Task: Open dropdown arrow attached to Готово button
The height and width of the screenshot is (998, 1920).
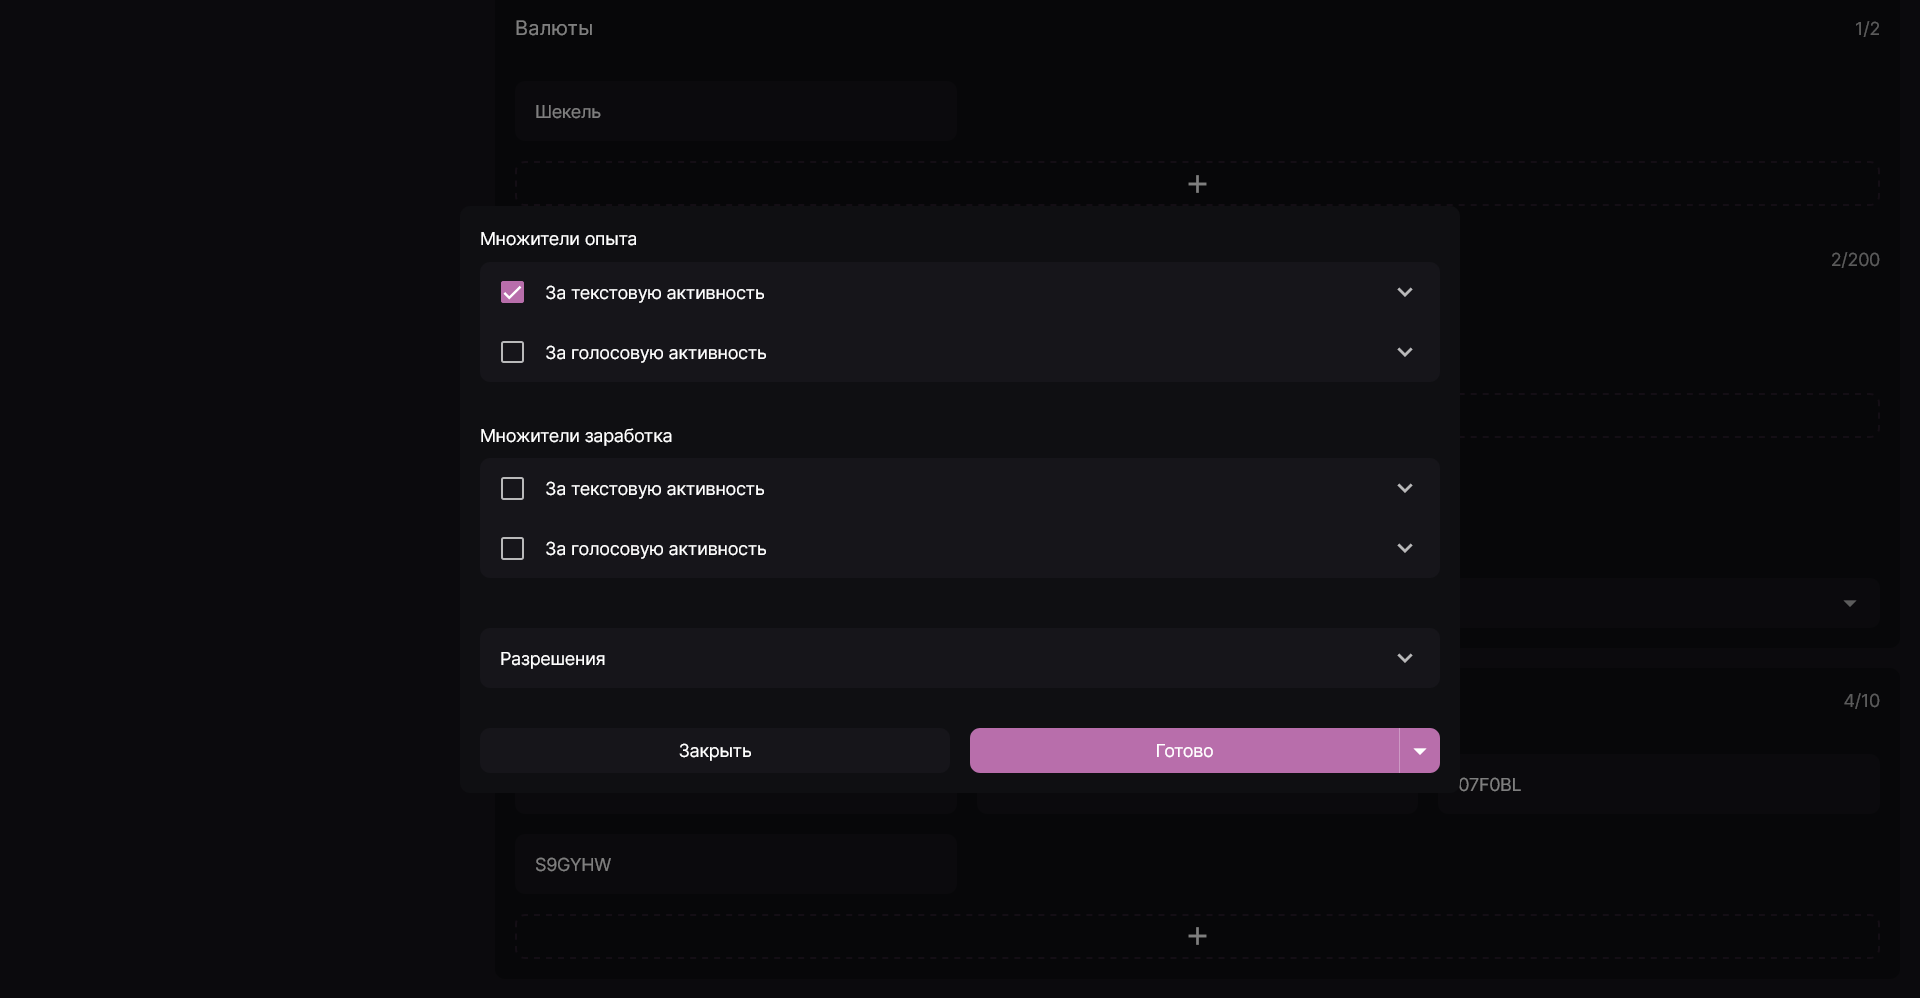Action: [1418, 750]
